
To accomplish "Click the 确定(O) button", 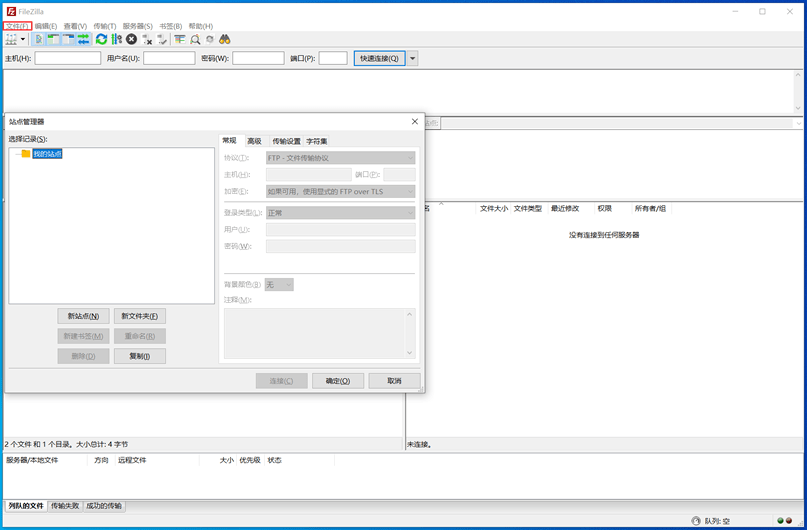I will tap(338, 381).
